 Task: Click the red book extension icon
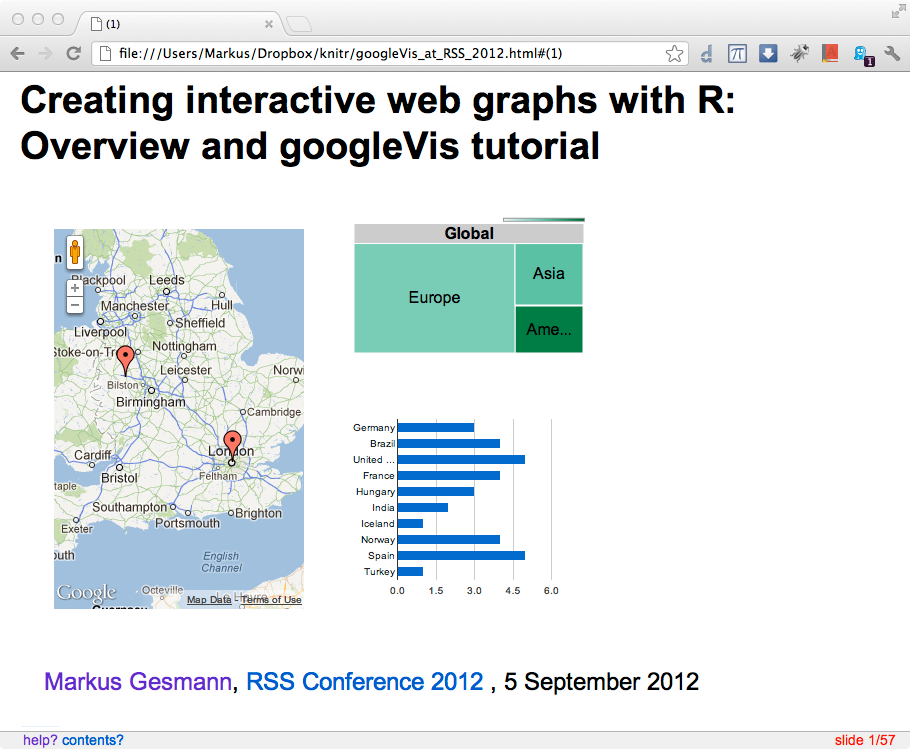pos(830,54)
